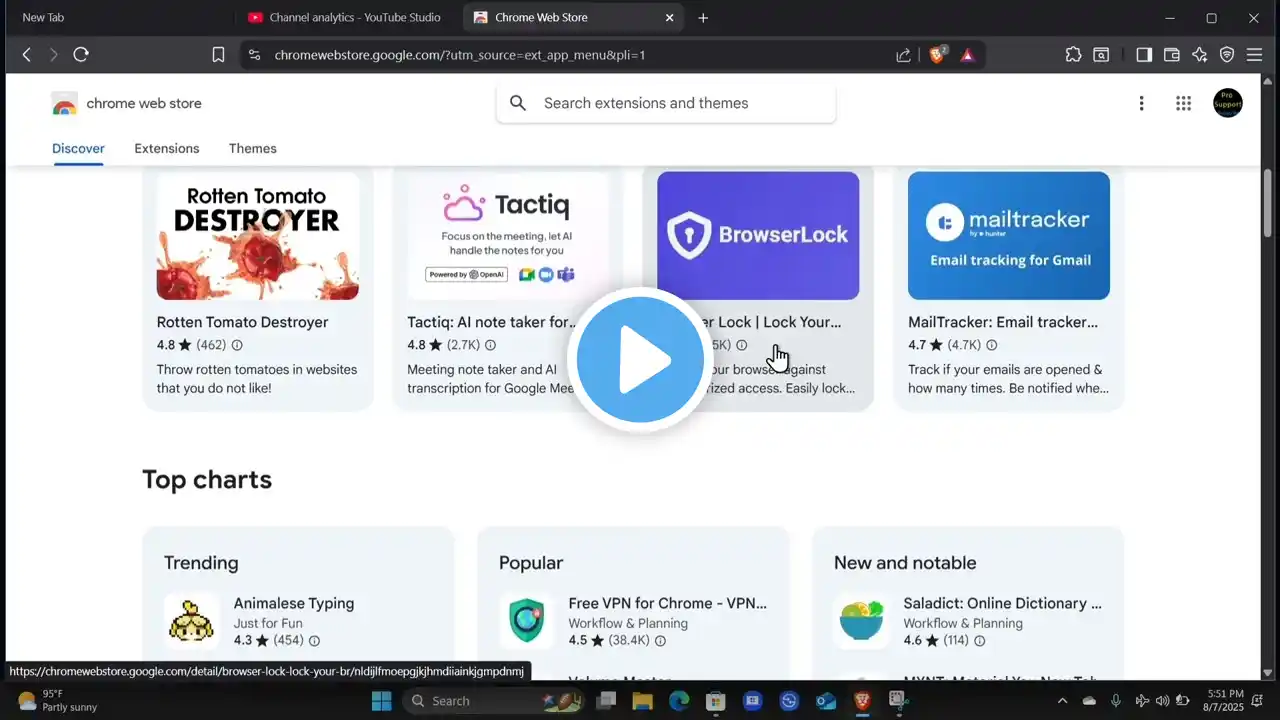Show rating info for MailTracker
Screen dimensions: 1280x720
click(x=992, y=345)
